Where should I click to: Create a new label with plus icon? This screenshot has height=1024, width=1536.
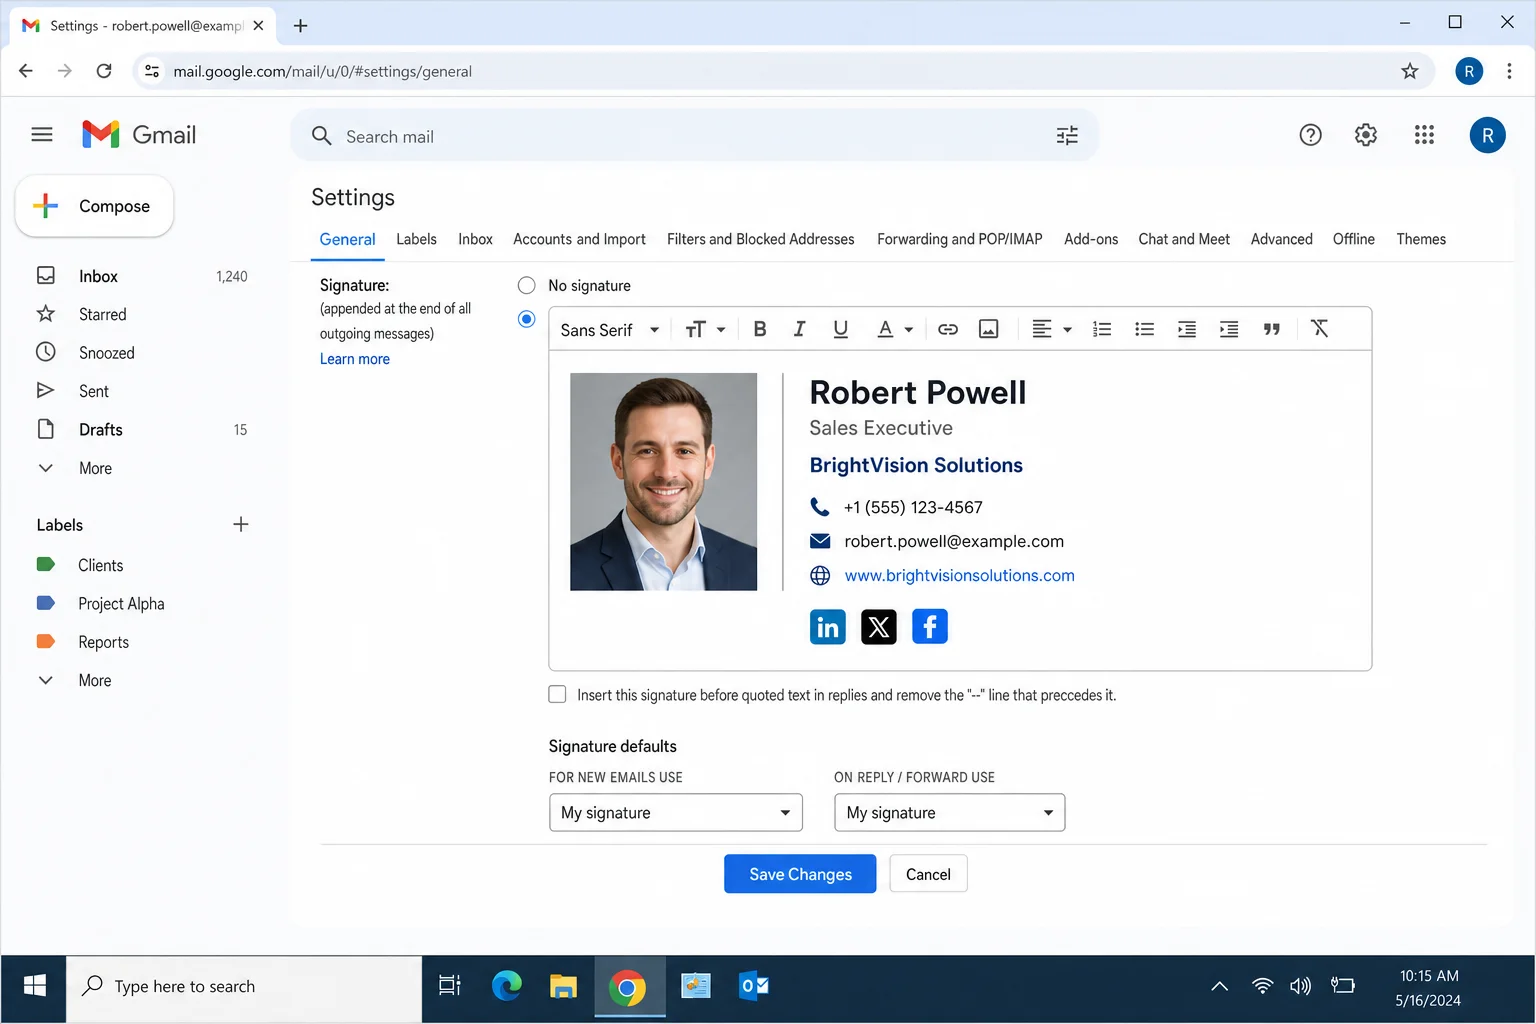point(241,524)
